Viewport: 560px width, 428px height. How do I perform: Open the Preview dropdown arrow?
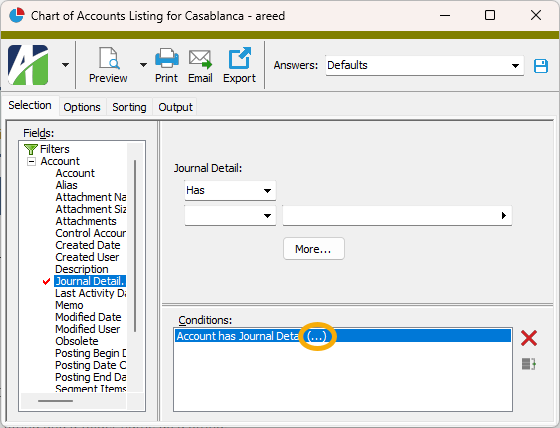tap(143, 65)
